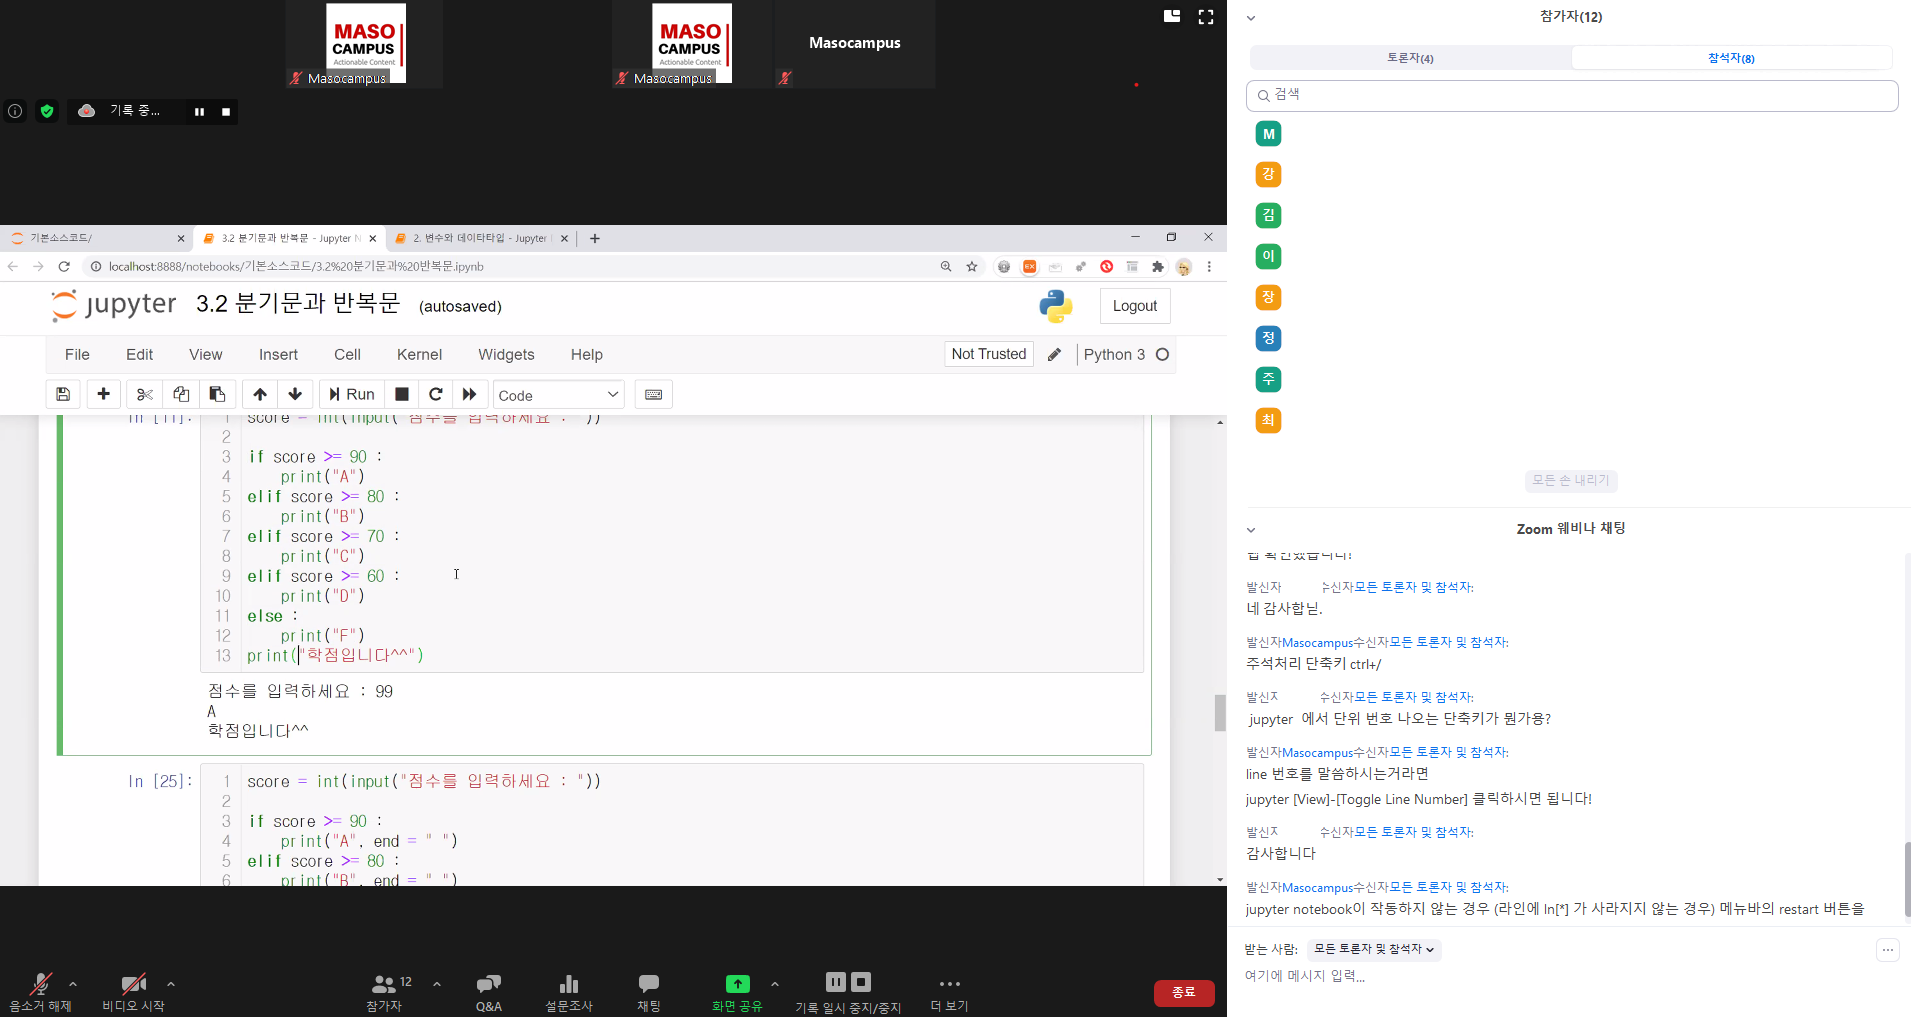Screen dimensions: 1911x1017
Task: Open the Q&A panel in Zoom toolbar
Action: click(488, 991)
